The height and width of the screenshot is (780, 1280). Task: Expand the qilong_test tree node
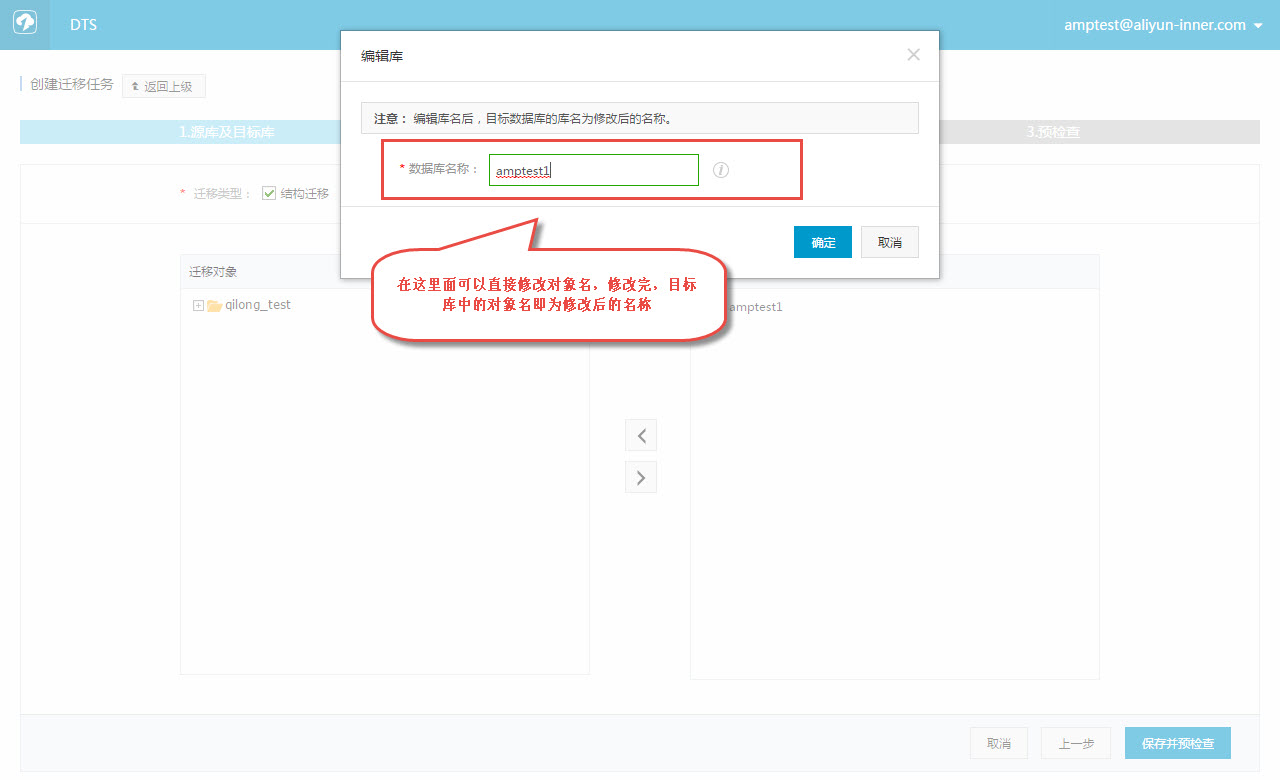pos(198,306)
